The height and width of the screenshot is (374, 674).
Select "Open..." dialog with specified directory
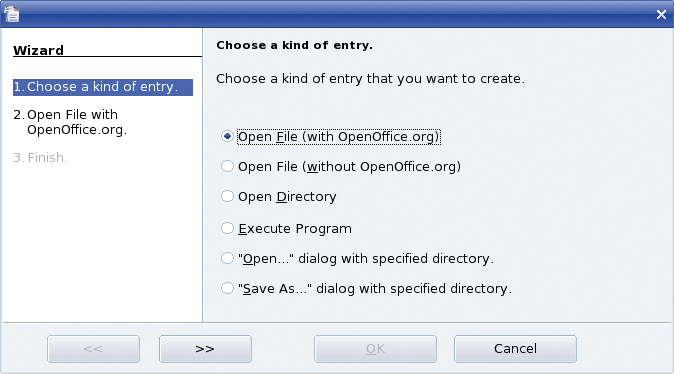[x=357, y=258]
